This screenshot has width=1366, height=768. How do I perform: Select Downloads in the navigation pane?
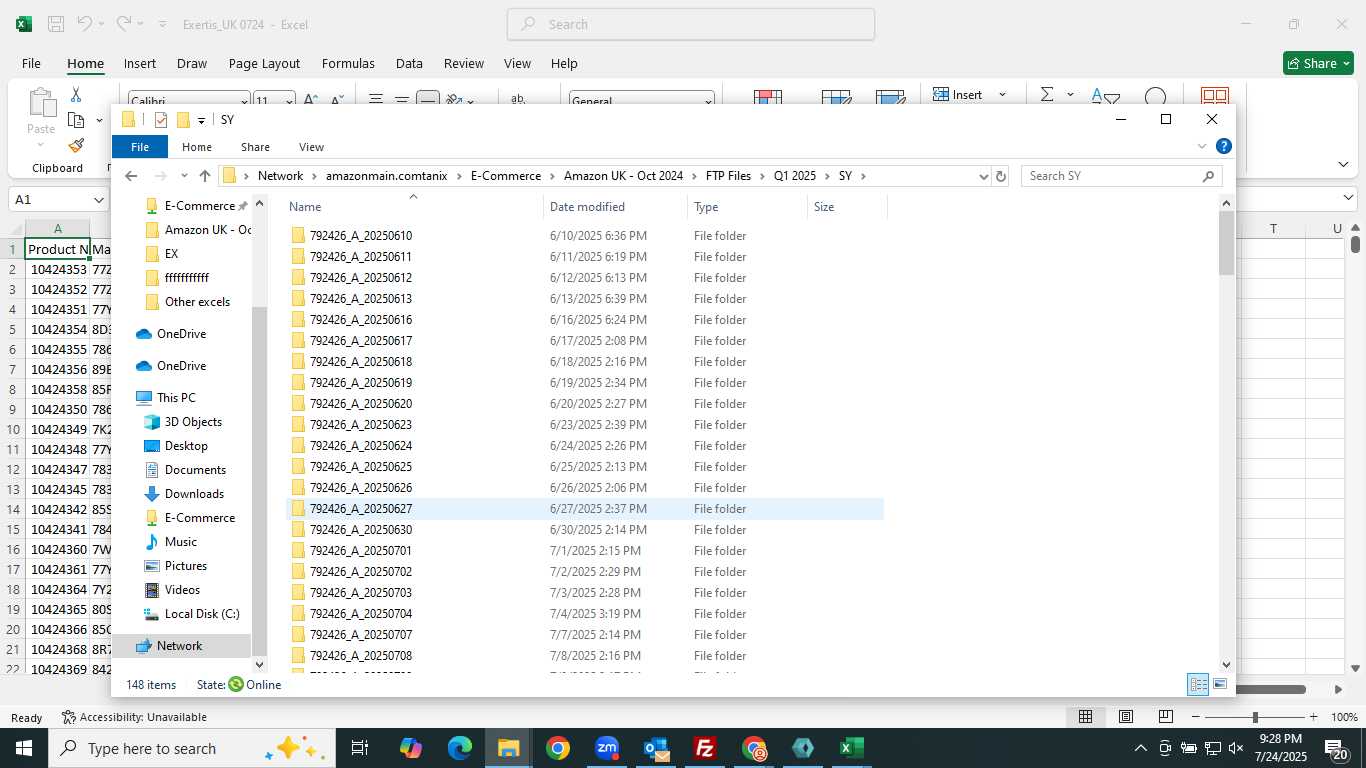point(194,494)
